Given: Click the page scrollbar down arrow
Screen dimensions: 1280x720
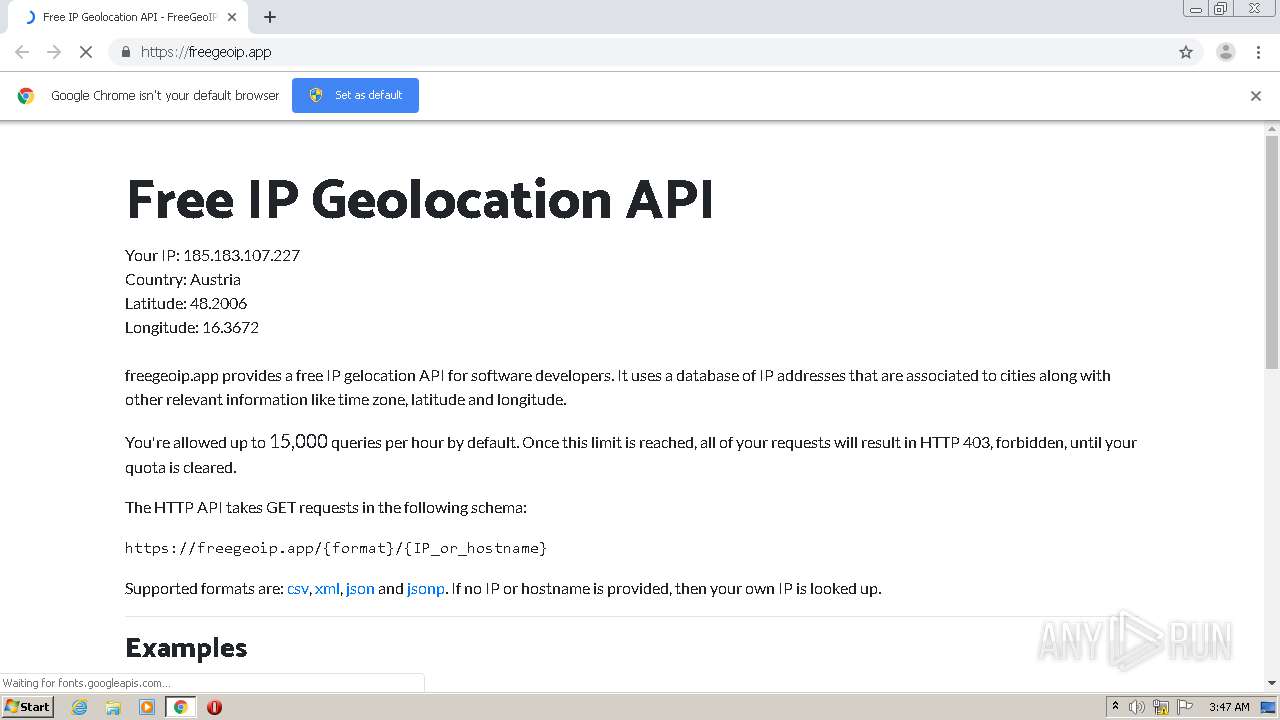Looking at the screenshot, I should click(x=1272, y=683).
